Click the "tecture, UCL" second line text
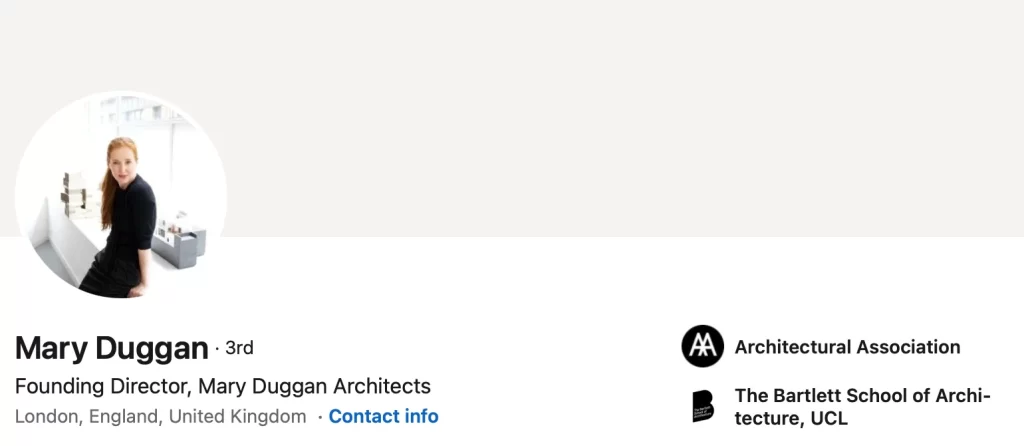The image size is (1024, 446). pyautogui.click(x=791, y=418)
